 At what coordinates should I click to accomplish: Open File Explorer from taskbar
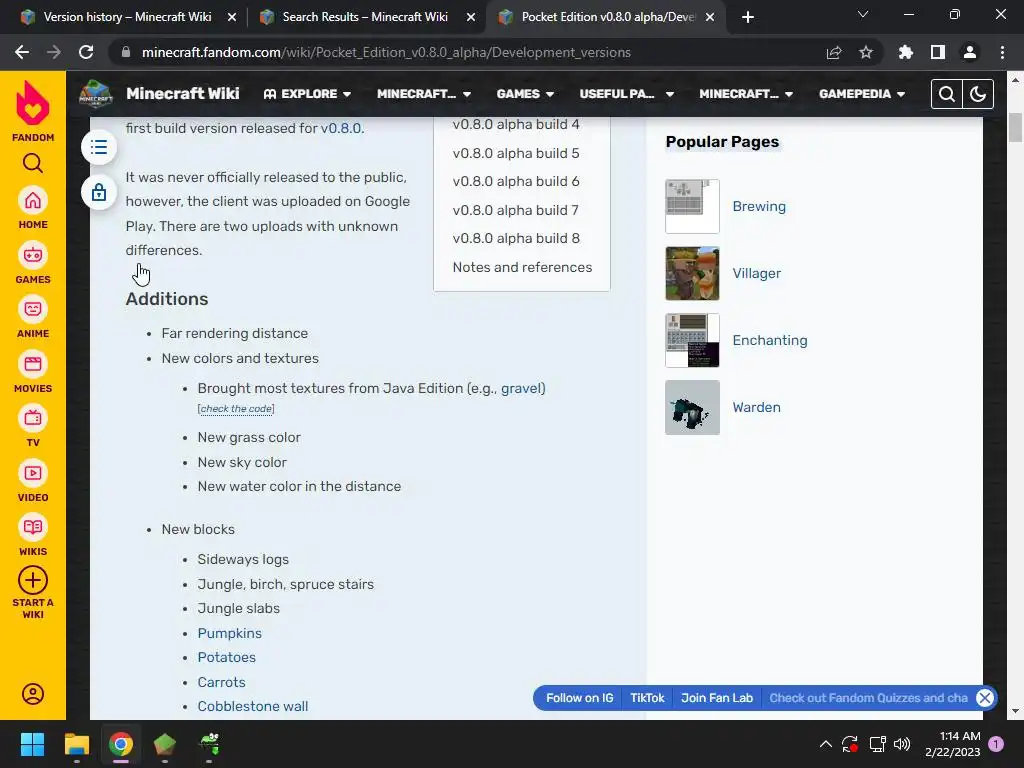coord(76,744)
